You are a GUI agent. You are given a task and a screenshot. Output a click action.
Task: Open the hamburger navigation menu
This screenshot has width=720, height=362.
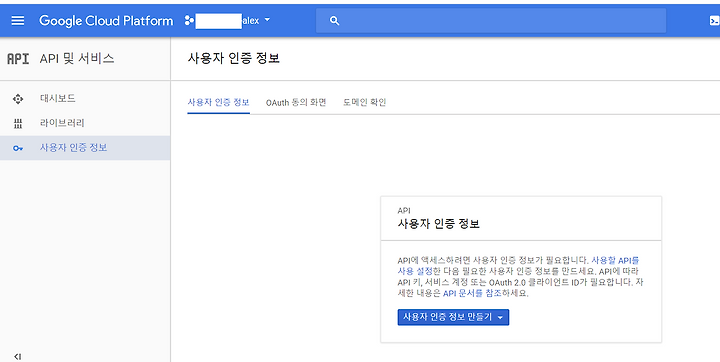[x=17, y=21]
